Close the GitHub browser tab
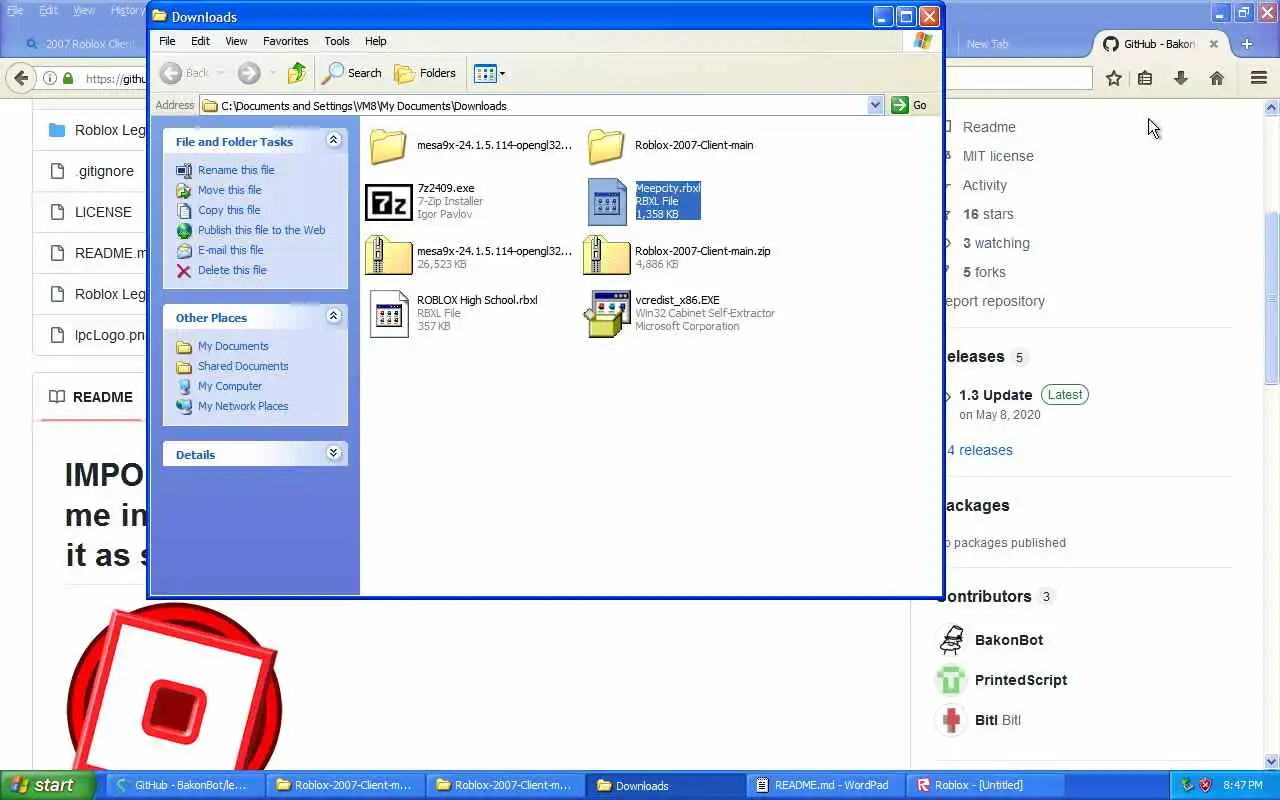The width and height of the screenshot is (1280, 800). click(x=1214, y=44)
